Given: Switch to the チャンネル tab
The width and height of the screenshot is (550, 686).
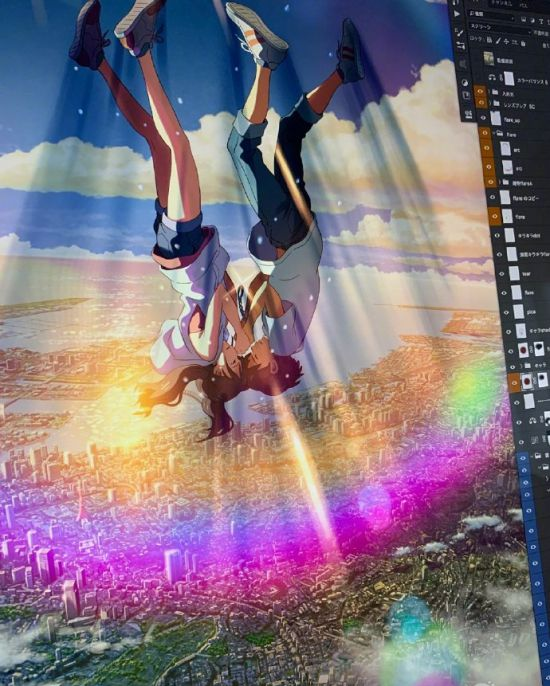Looking at the screenshot, I should (x=501, y=4).
